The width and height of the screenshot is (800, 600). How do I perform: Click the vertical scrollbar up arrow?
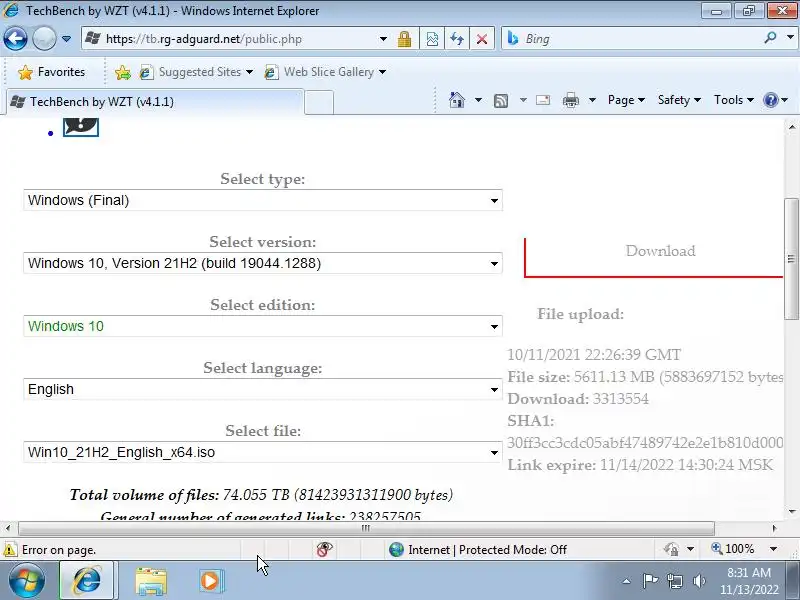pos(792,127)
